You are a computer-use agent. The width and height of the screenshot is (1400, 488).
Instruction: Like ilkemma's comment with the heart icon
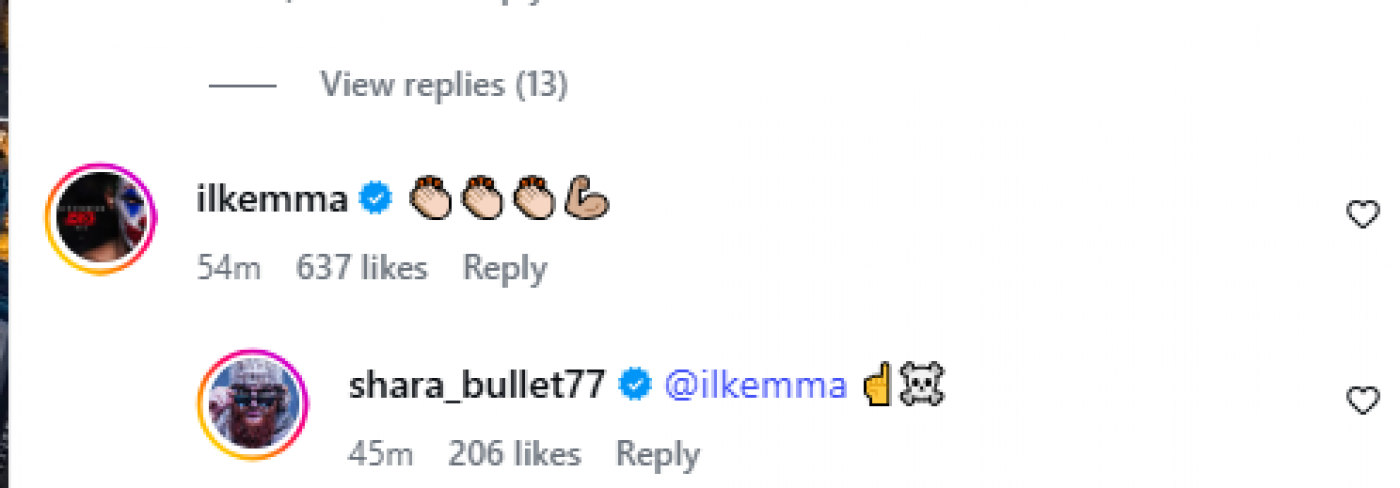pos(1363,214)
